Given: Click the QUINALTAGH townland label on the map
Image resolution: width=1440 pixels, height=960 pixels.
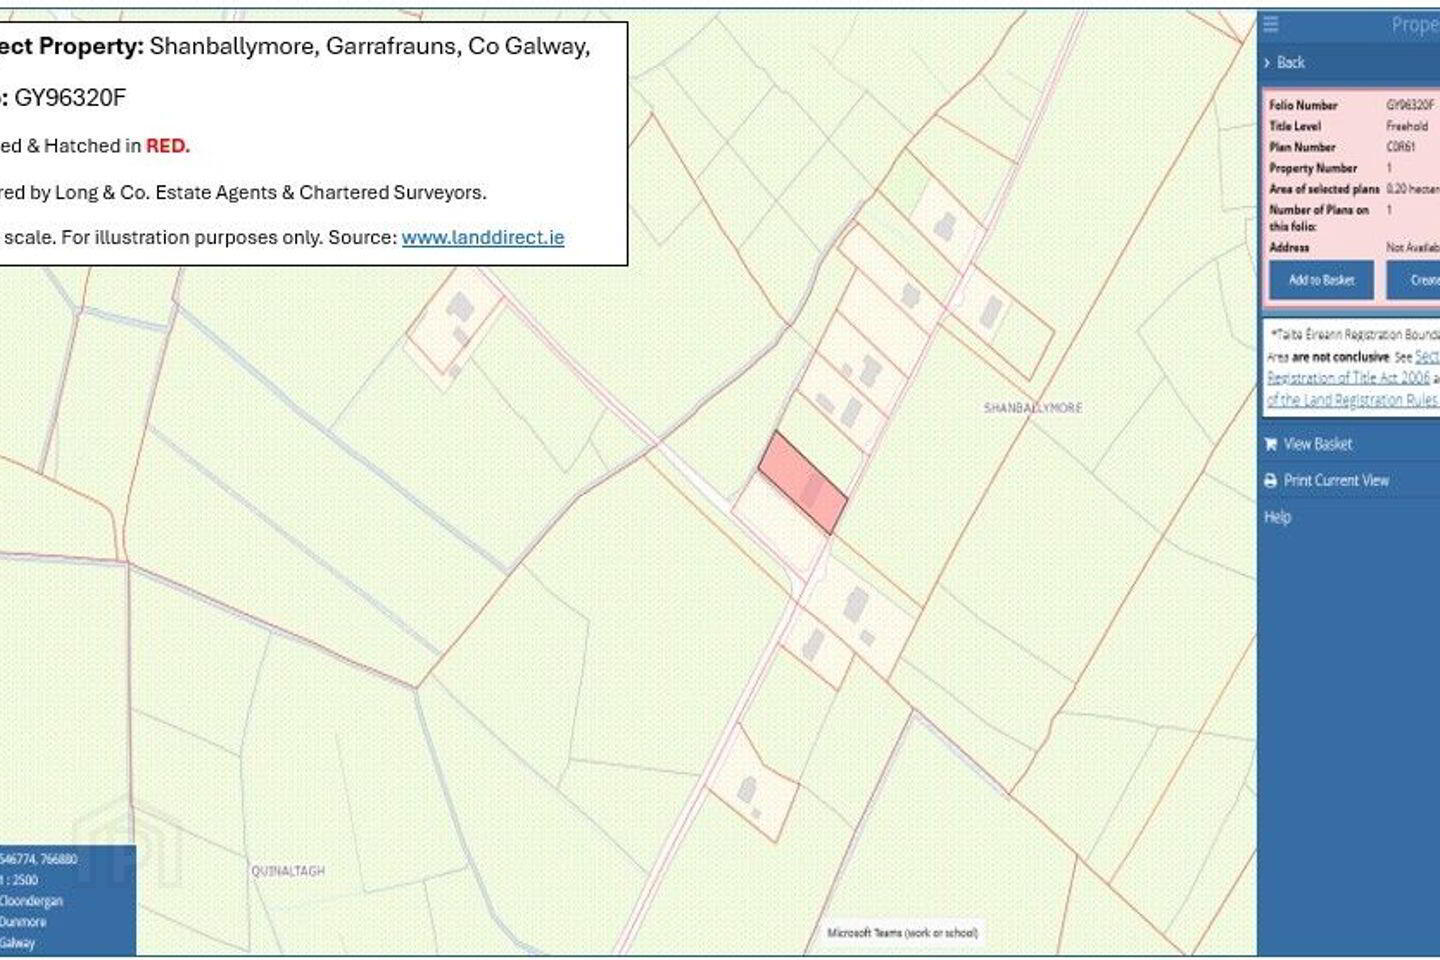Looking at the screenshot, I should tap(288, 871).
